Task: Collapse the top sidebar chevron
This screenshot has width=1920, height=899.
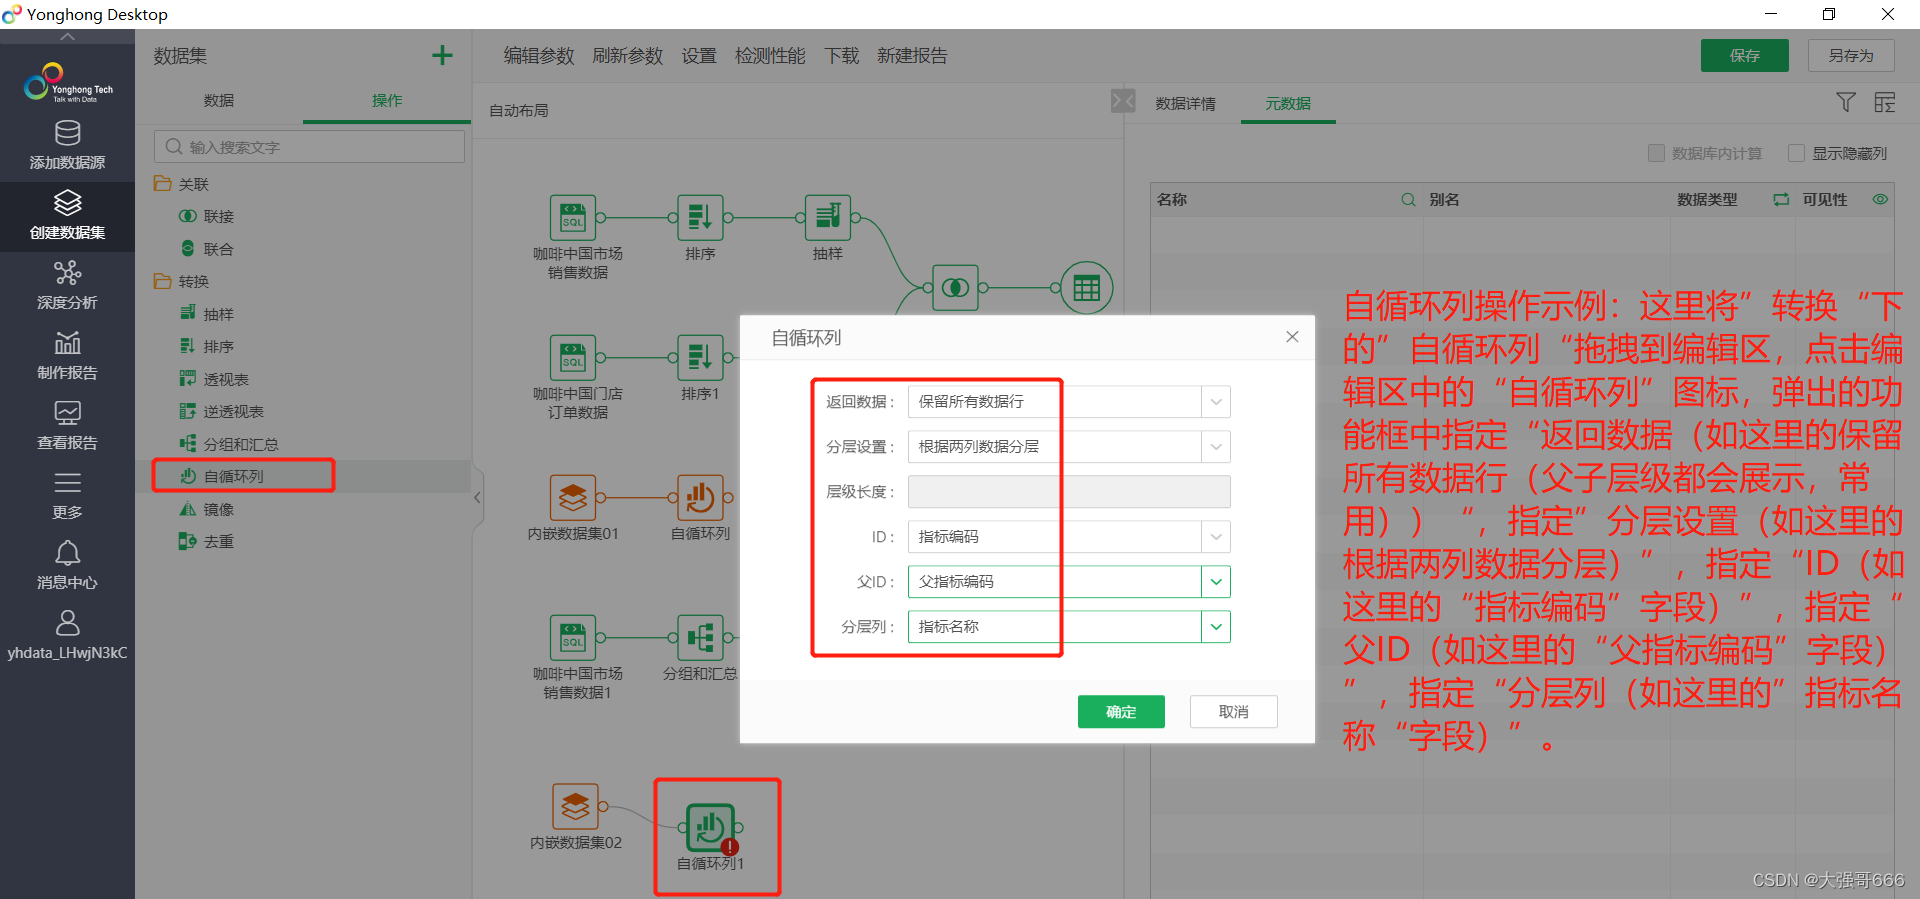Action: (x=67, y=37)
